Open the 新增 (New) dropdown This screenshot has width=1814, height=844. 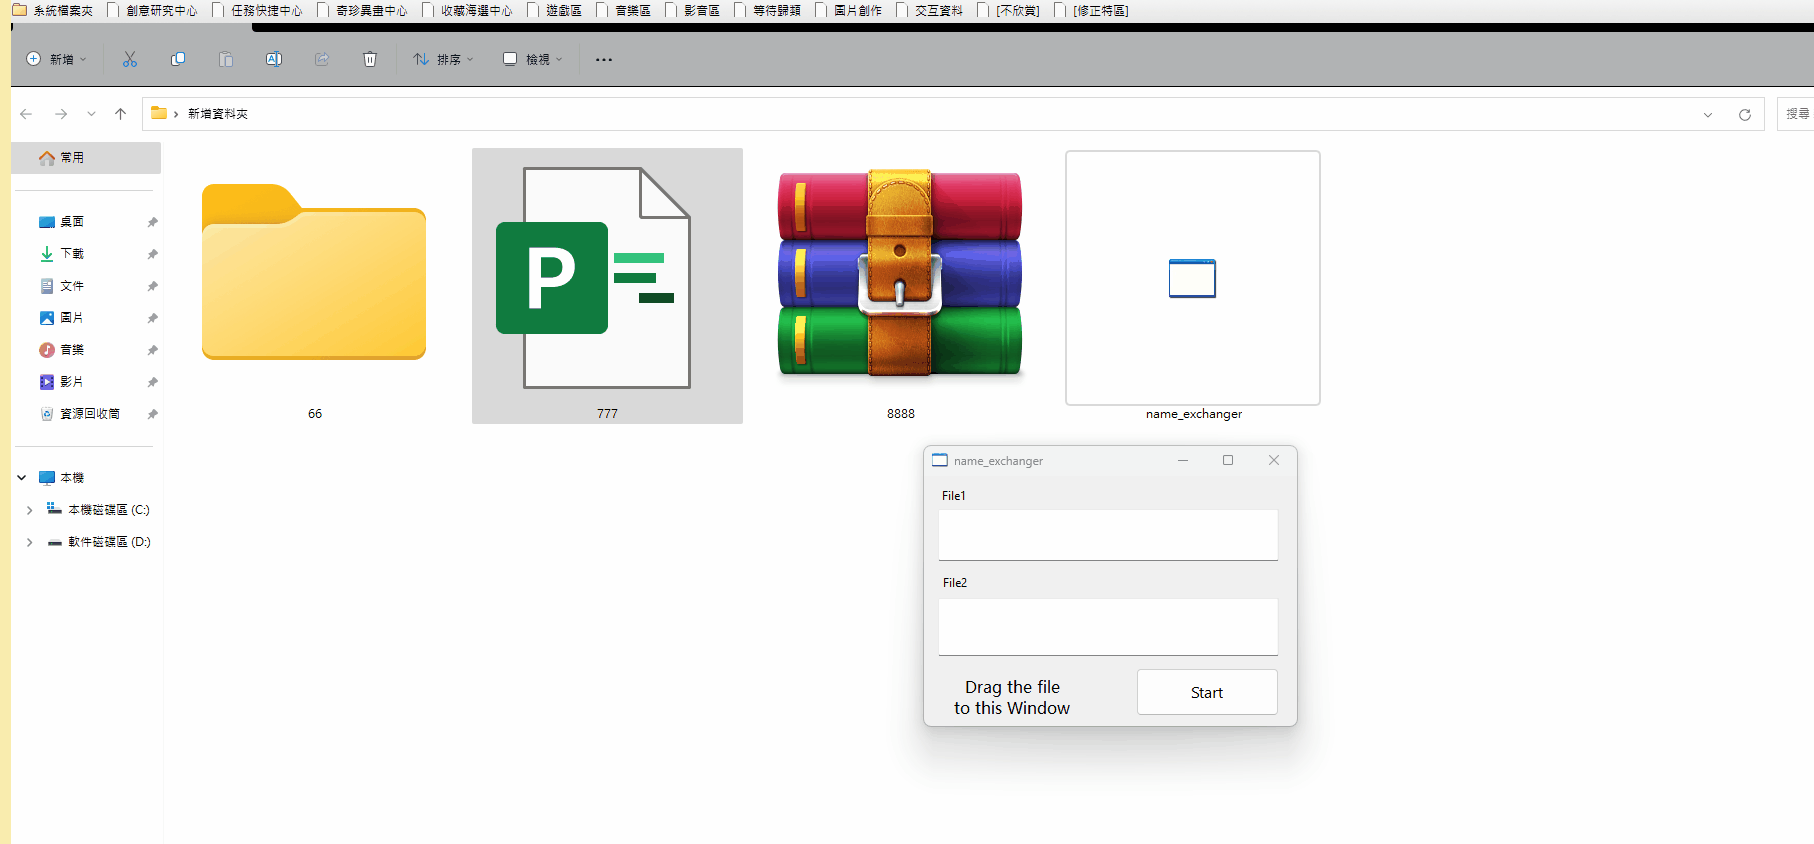[x=57, y=60]
